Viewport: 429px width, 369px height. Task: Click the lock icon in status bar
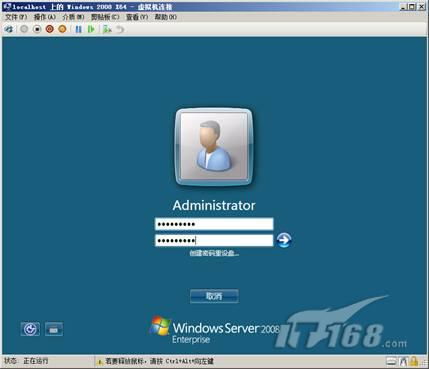click(x=414, y=361)
